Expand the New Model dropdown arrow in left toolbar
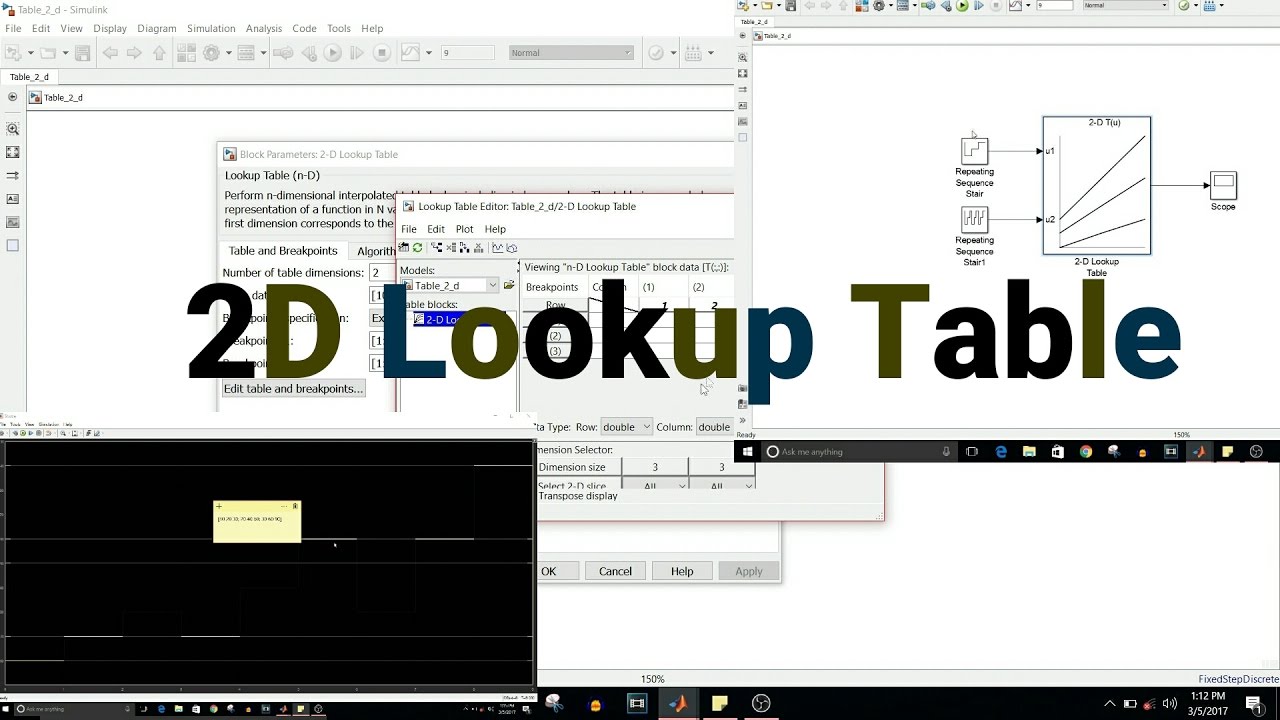Image resolution: width=1280 pixels, height=720 pixels. click(x=31, y=53)
